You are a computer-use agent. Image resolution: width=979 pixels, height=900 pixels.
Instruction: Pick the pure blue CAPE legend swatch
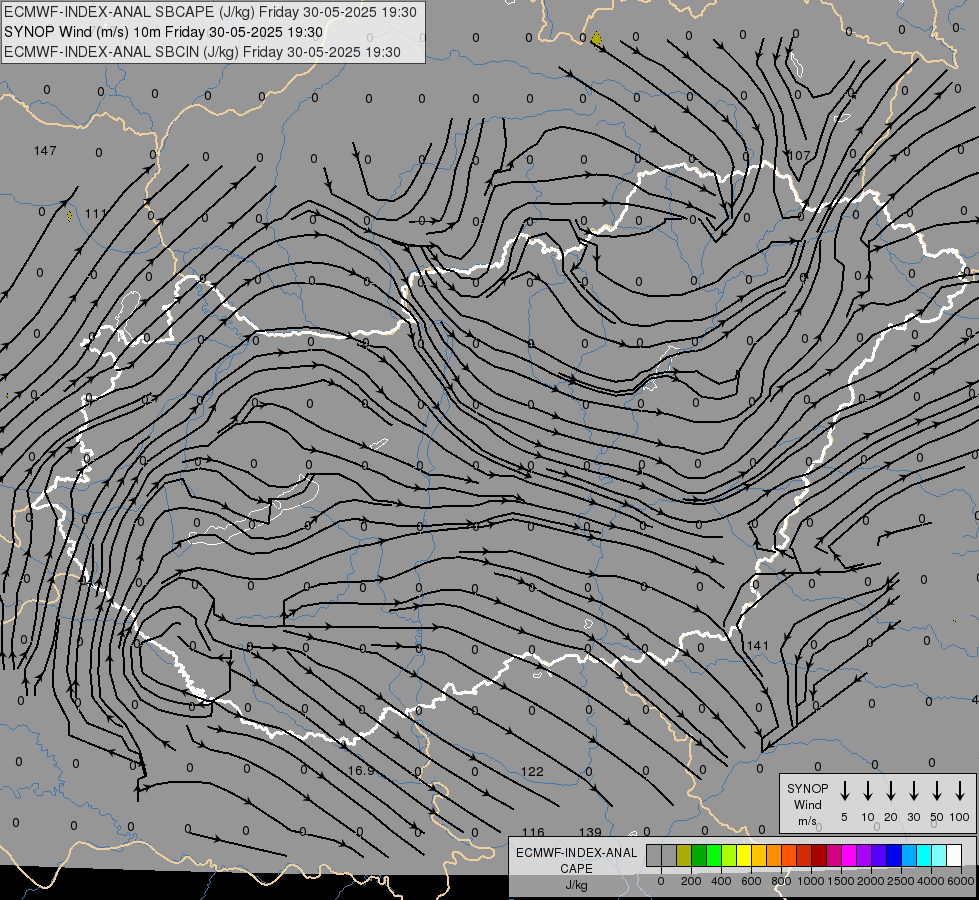click(893, 855)
